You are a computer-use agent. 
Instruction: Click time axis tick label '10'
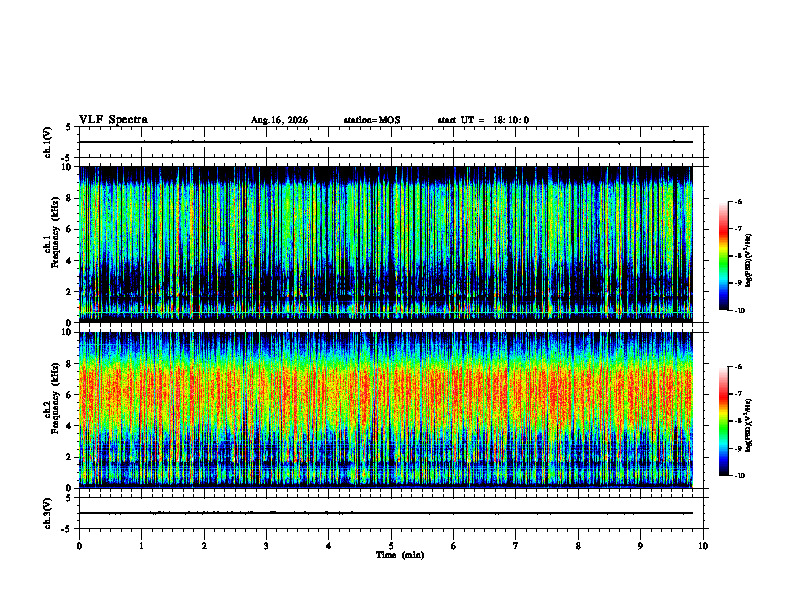pyautogui.click(x=703, y=546)
